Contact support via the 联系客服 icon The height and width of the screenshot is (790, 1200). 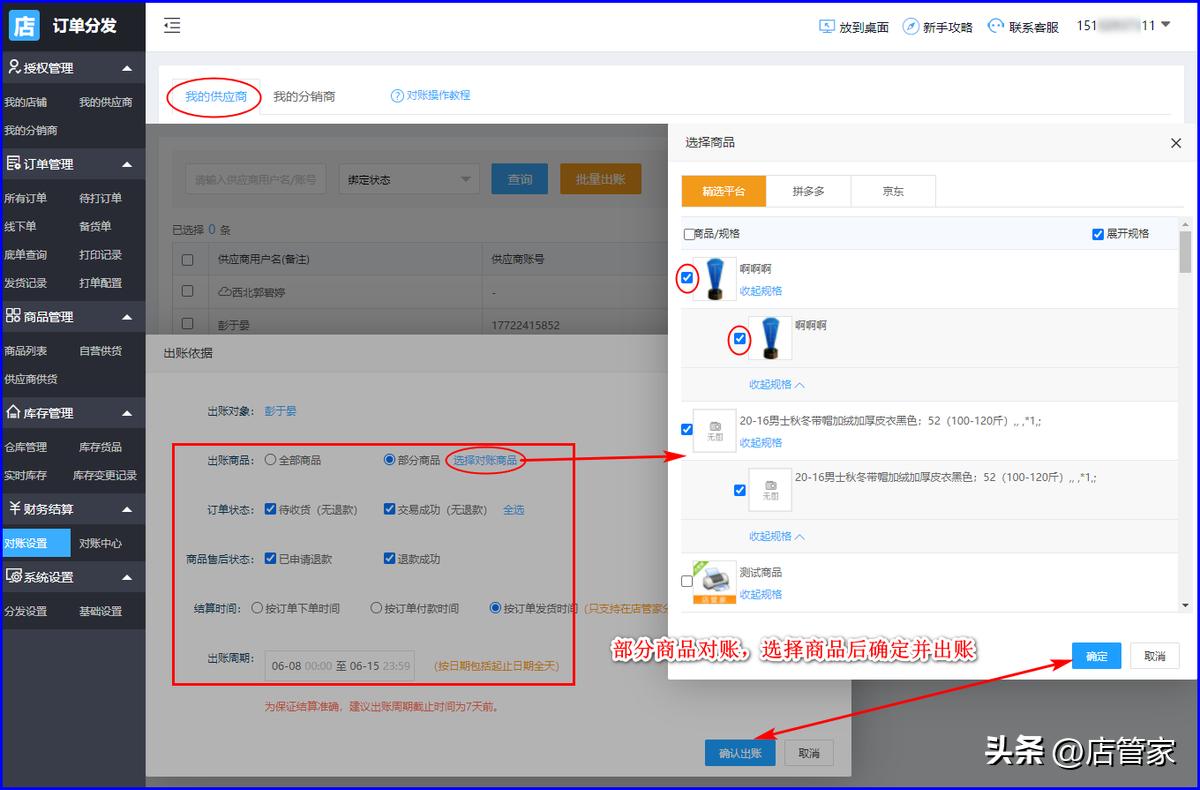pos(993,26)
